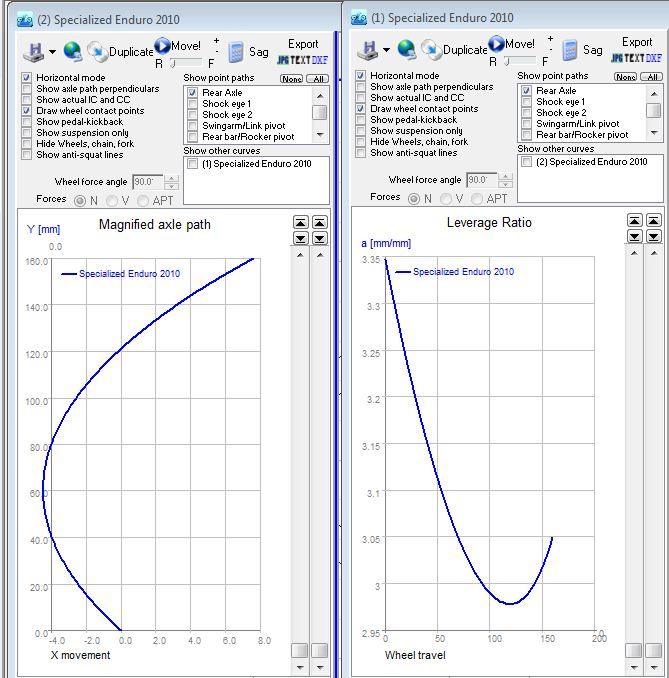Screen dimensions: 669x678
Task: Select APT forces radio in window (1)
Action: pos(477,199)
